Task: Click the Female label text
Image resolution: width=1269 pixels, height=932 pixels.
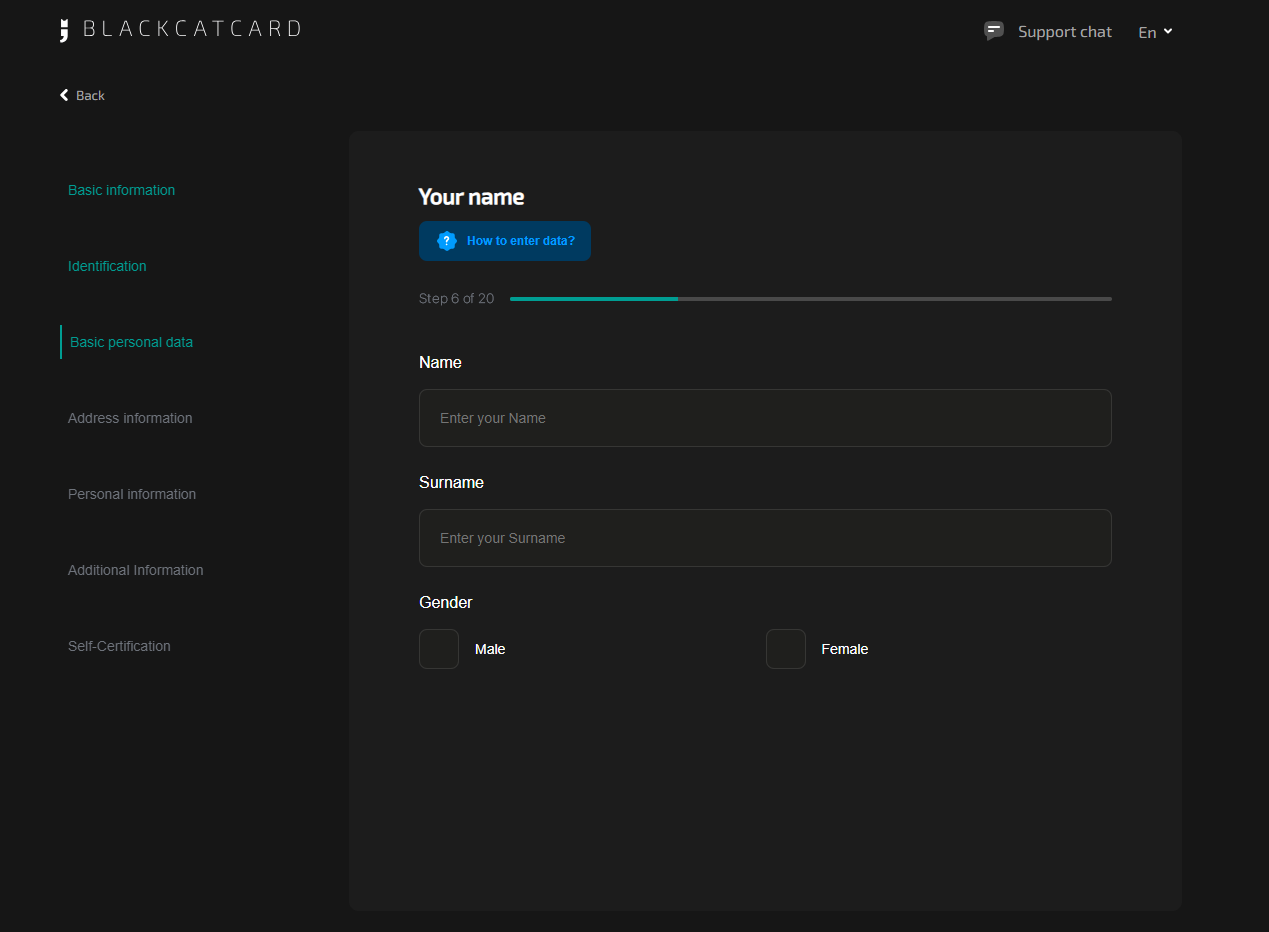Action: [845, 649]
